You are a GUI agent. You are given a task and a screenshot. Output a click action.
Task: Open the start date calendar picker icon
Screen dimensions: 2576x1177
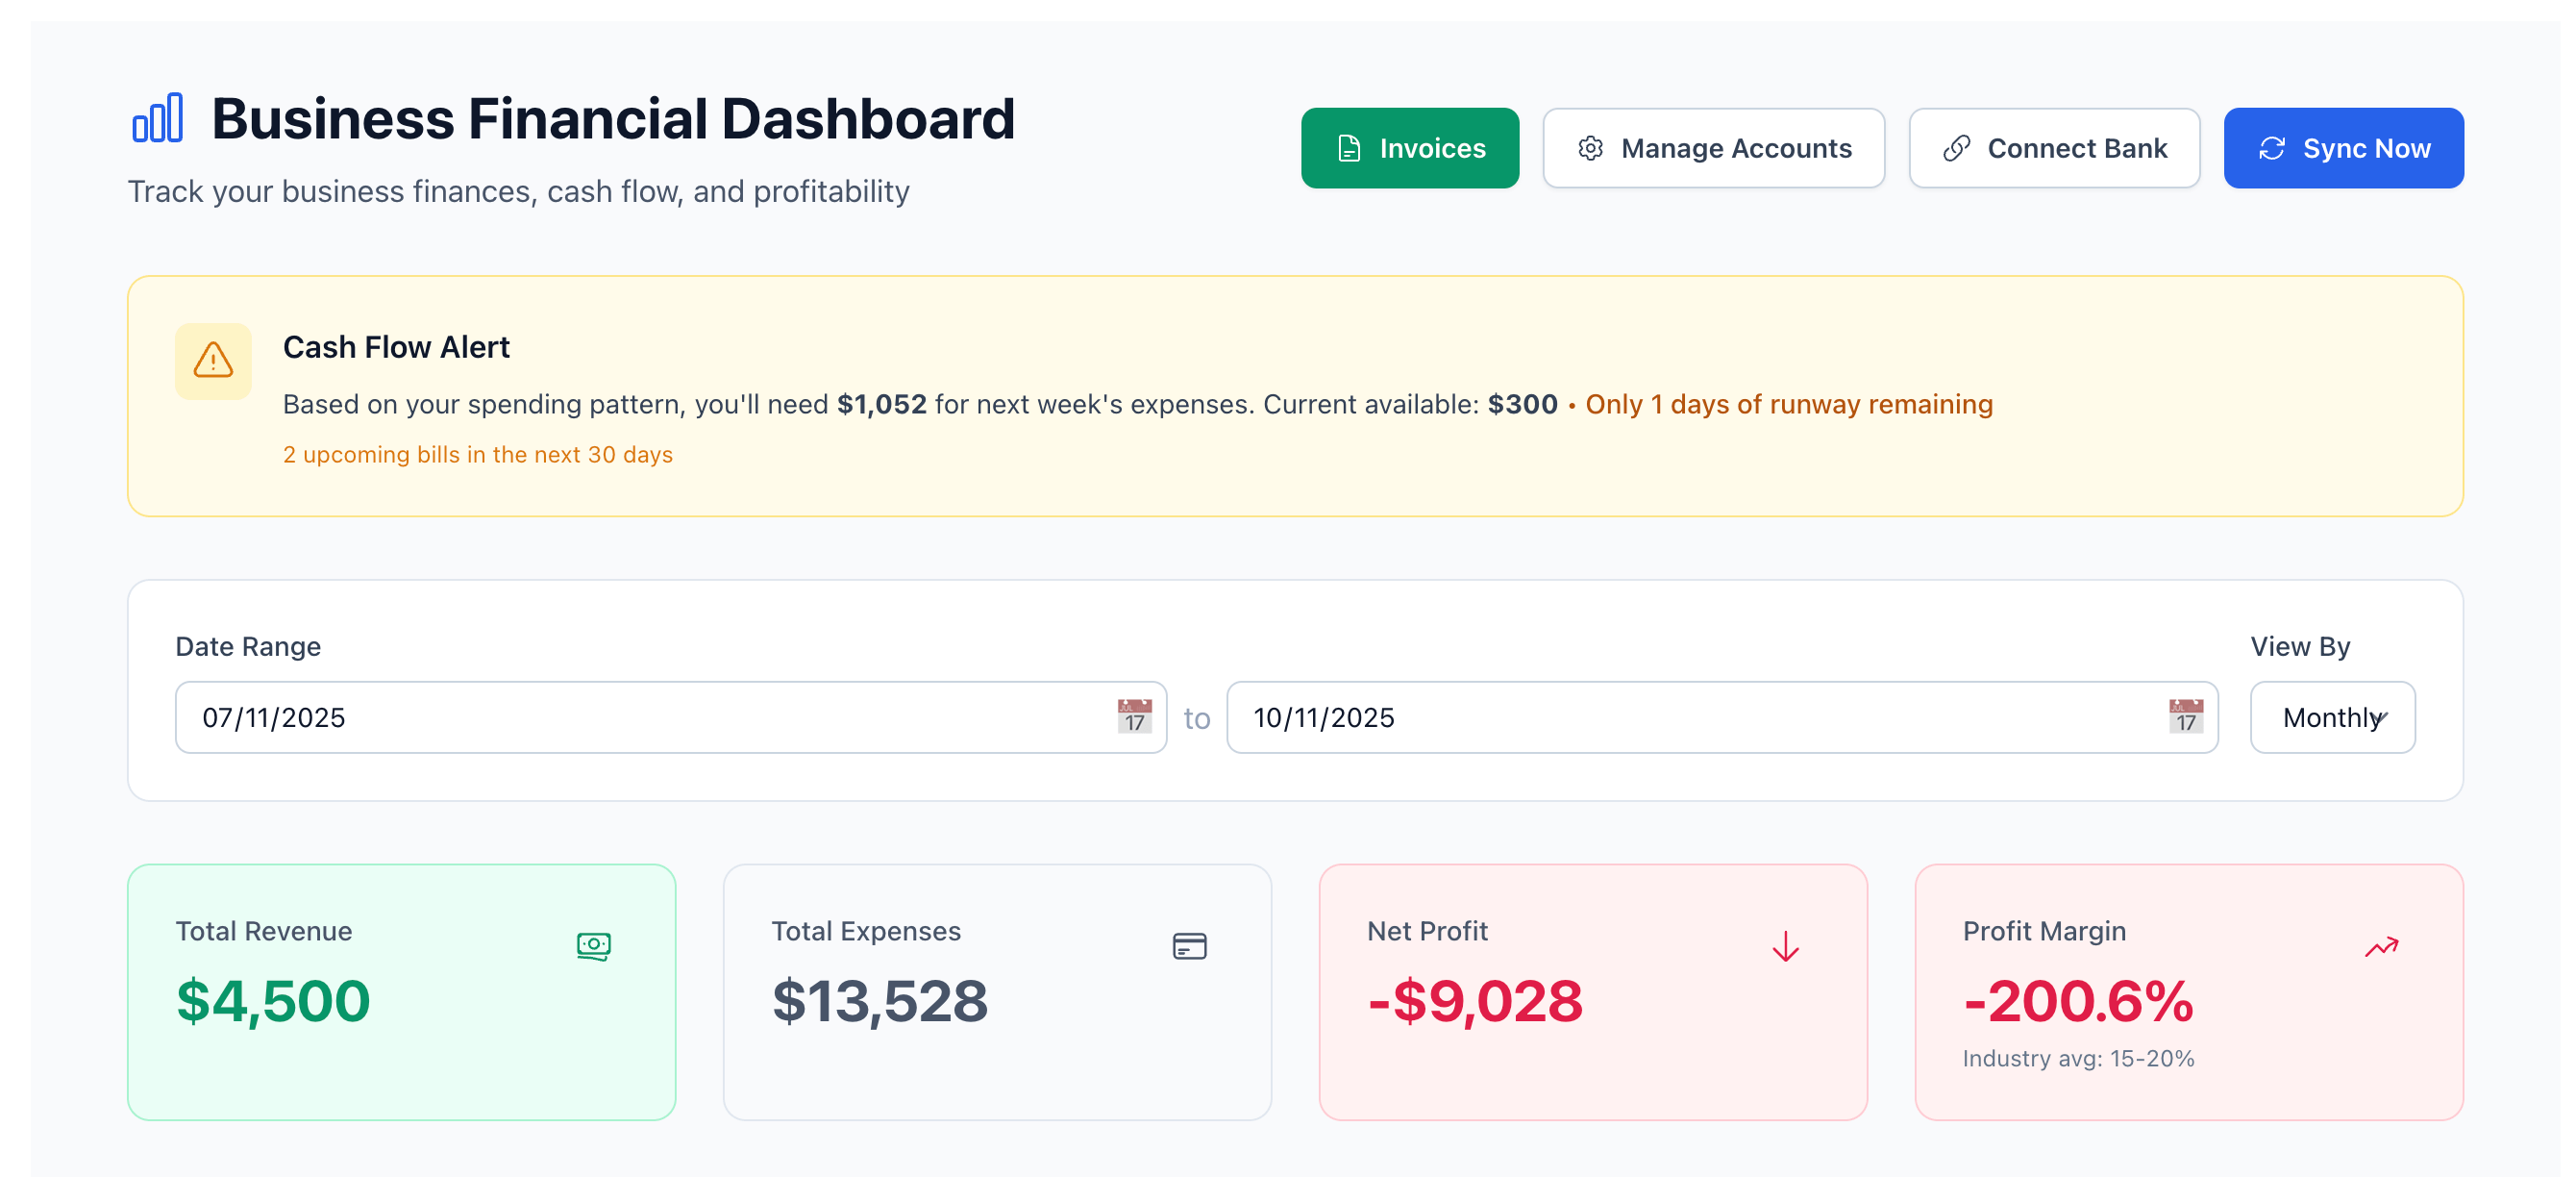pos(1134,717)
